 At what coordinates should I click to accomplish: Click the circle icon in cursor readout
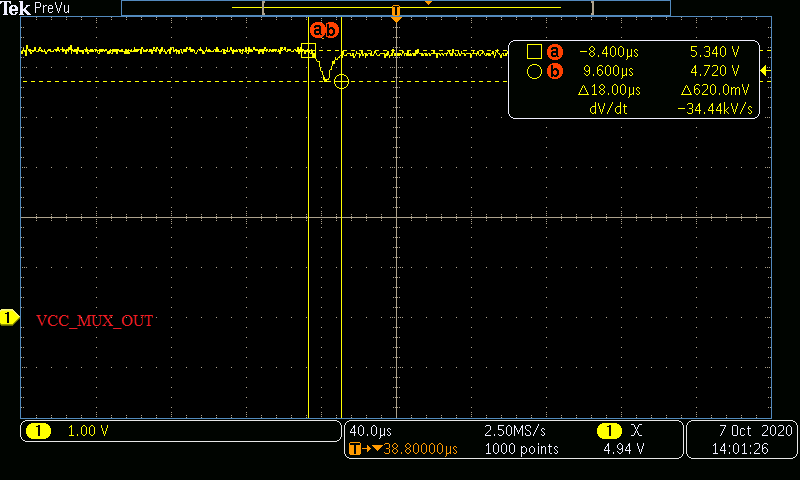click(x=534, y=71)
